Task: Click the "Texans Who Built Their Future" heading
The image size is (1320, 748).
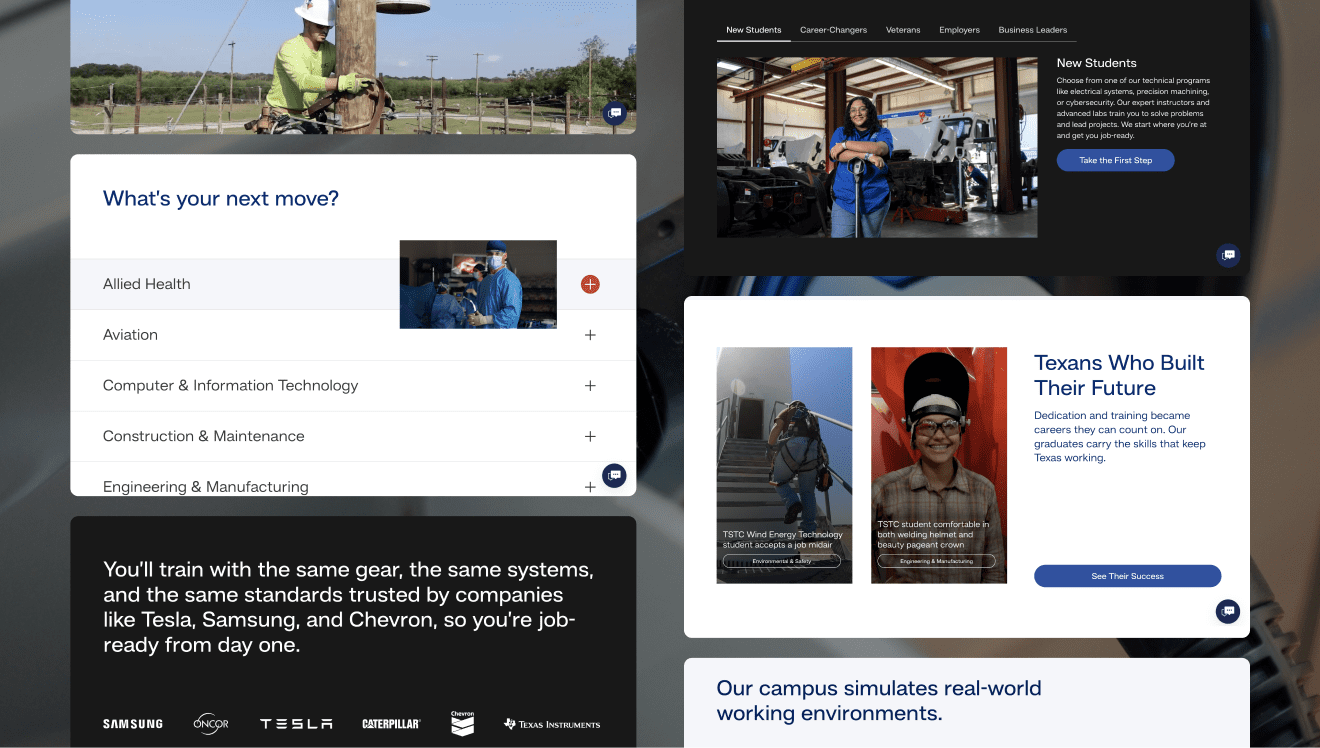Action: click(1119, 375)
